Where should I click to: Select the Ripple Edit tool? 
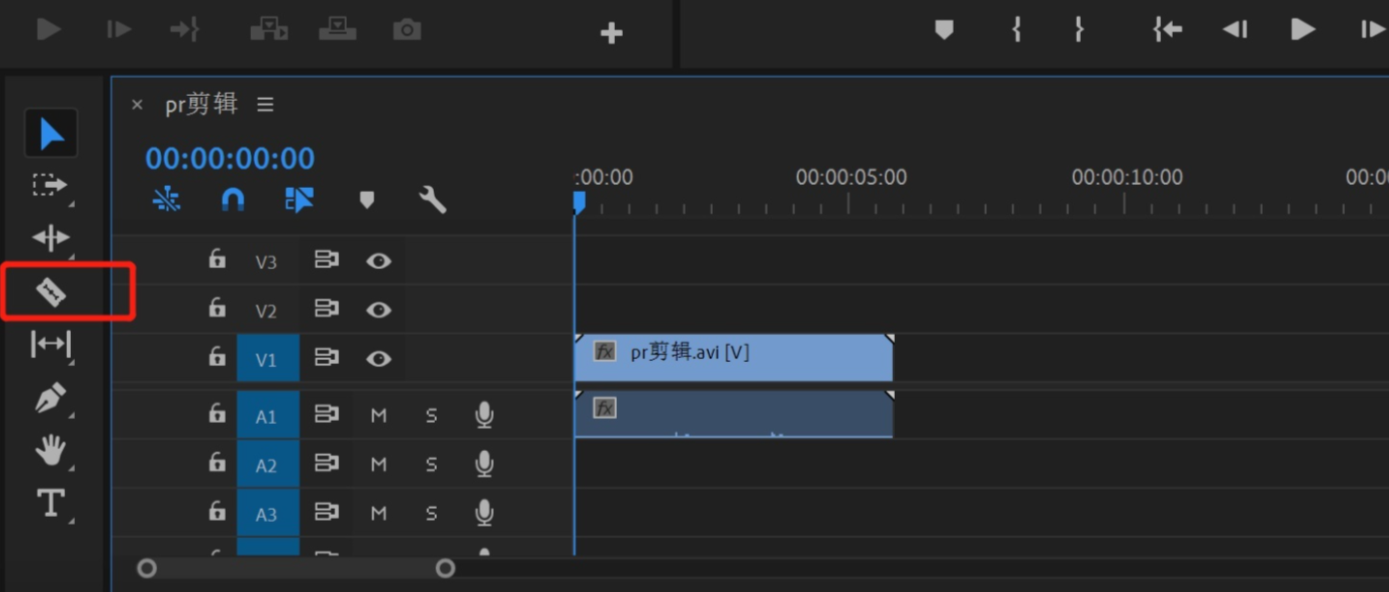[50, 238]
